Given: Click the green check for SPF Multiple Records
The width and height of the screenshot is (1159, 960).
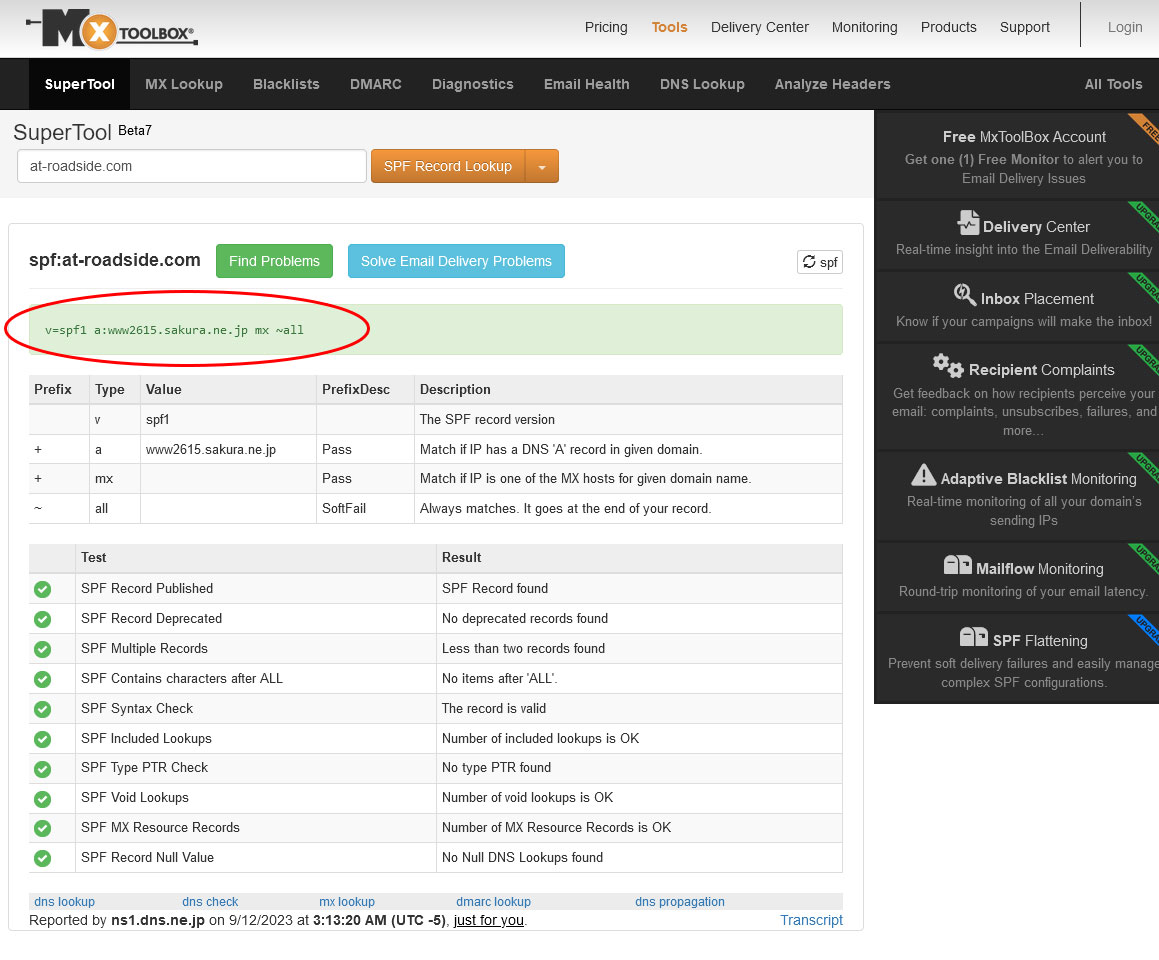Looking at the screenshot, I should tap(43, 649).
